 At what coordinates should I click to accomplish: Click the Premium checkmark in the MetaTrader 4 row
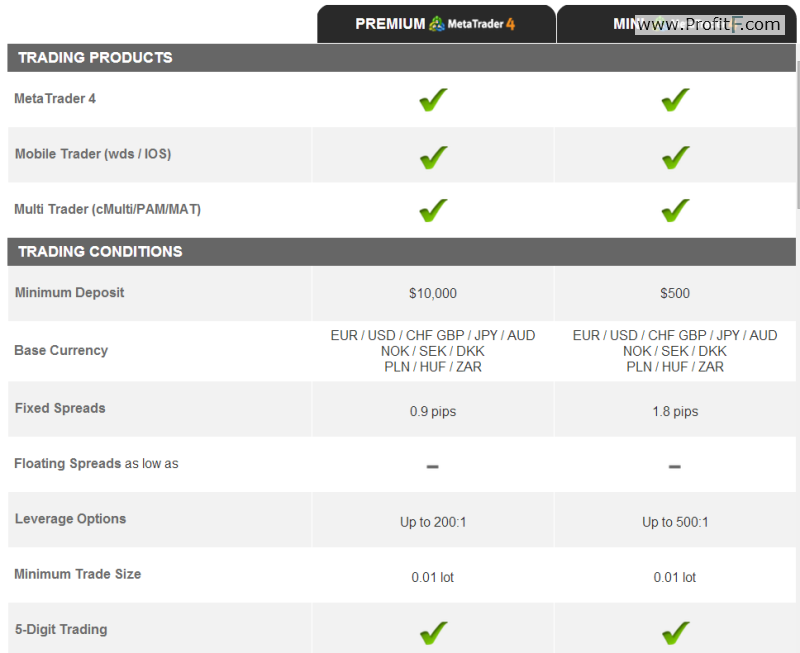tap(433, 99)
